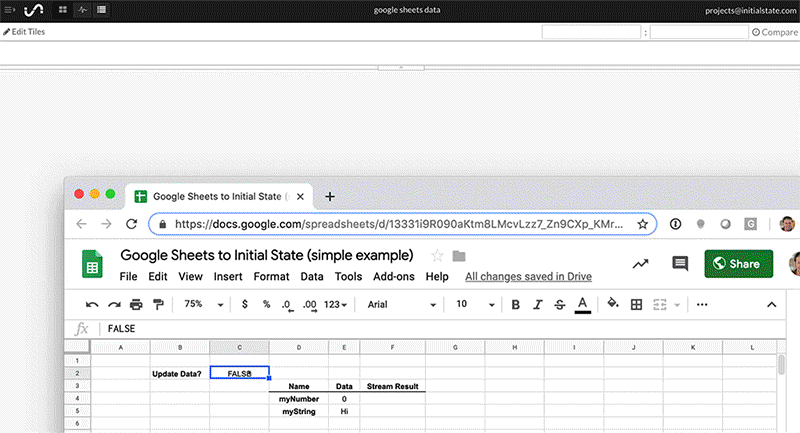
Task: Open the Arial font dropdown
Action: tap(402, 304)
